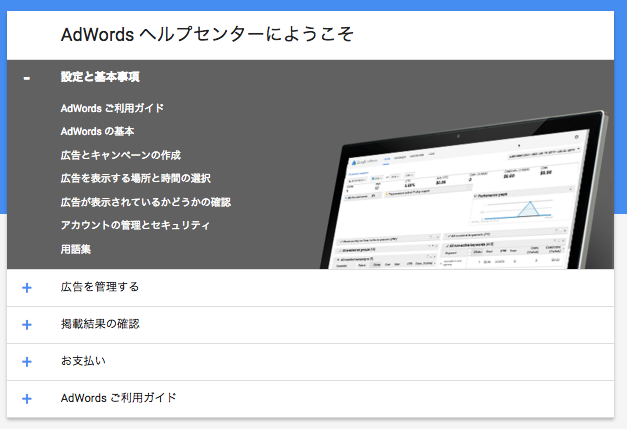Click the 設定と基本事項 section heading
627x429 pixels.
tap(100, 76)
